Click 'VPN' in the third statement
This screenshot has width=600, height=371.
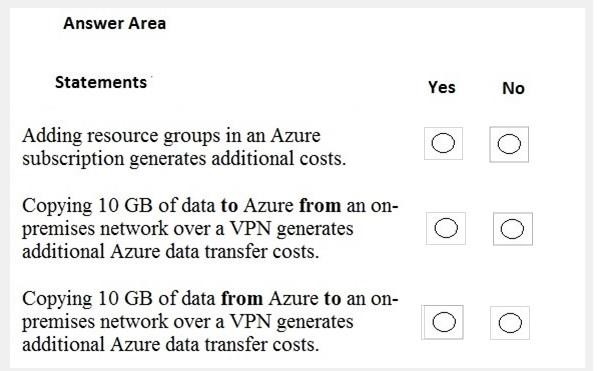[250, 322]
